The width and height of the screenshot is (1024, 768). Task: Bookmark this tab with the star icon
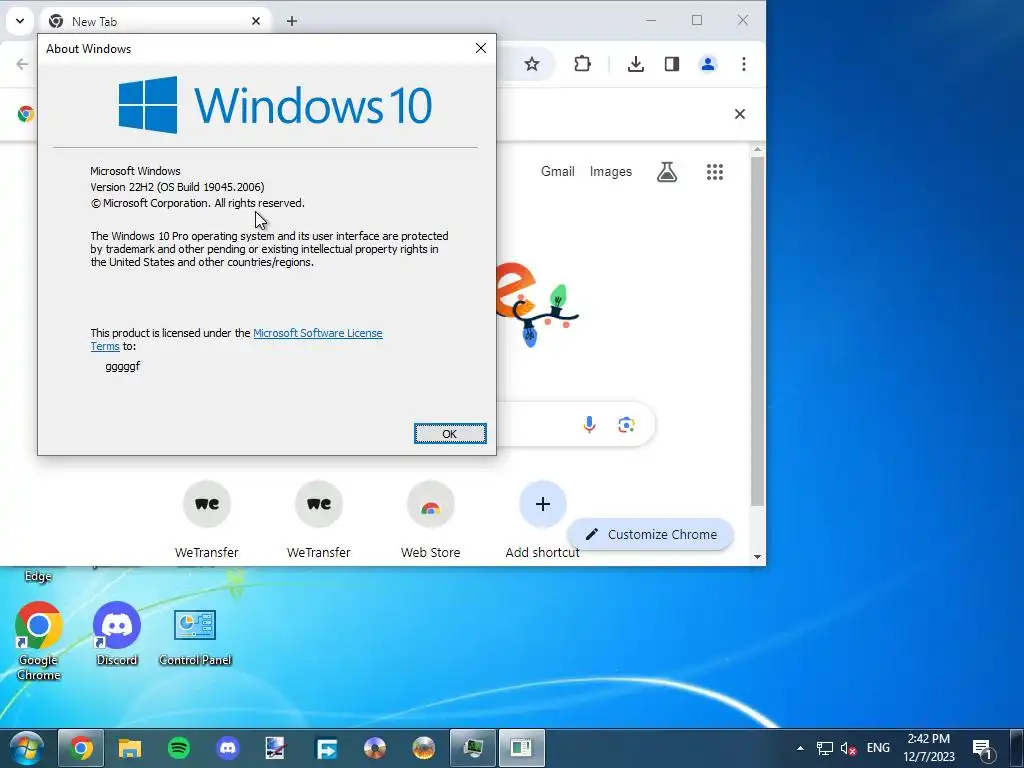point(532,64)
